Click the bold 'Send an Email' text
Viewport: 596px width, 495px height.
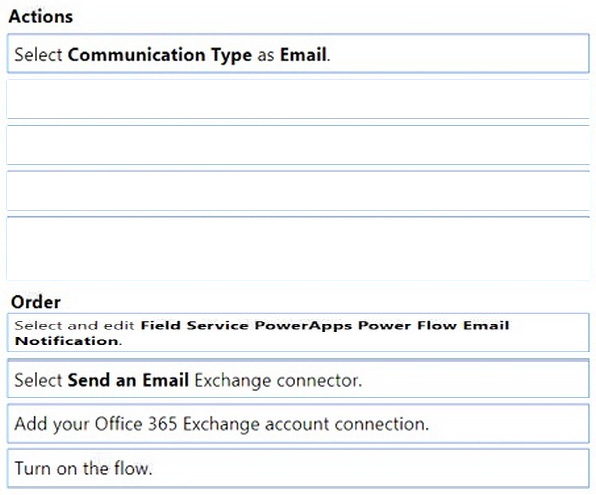tap(128, 380)
